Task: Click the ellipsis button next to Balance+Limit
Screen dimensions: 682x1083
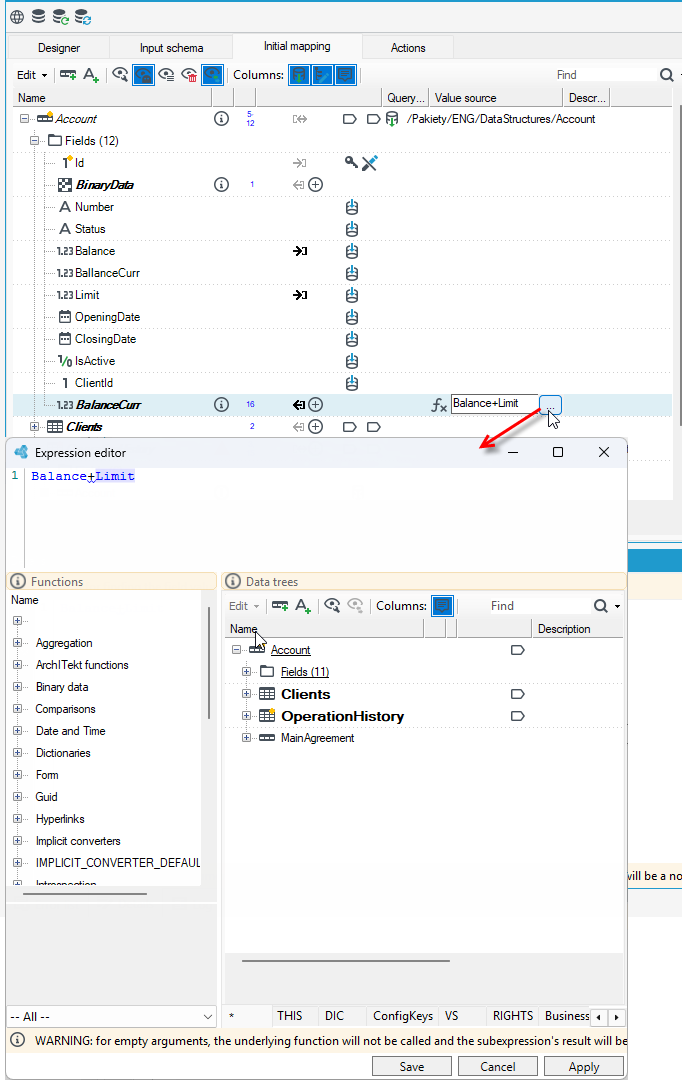Action: (x=550, y=405)
